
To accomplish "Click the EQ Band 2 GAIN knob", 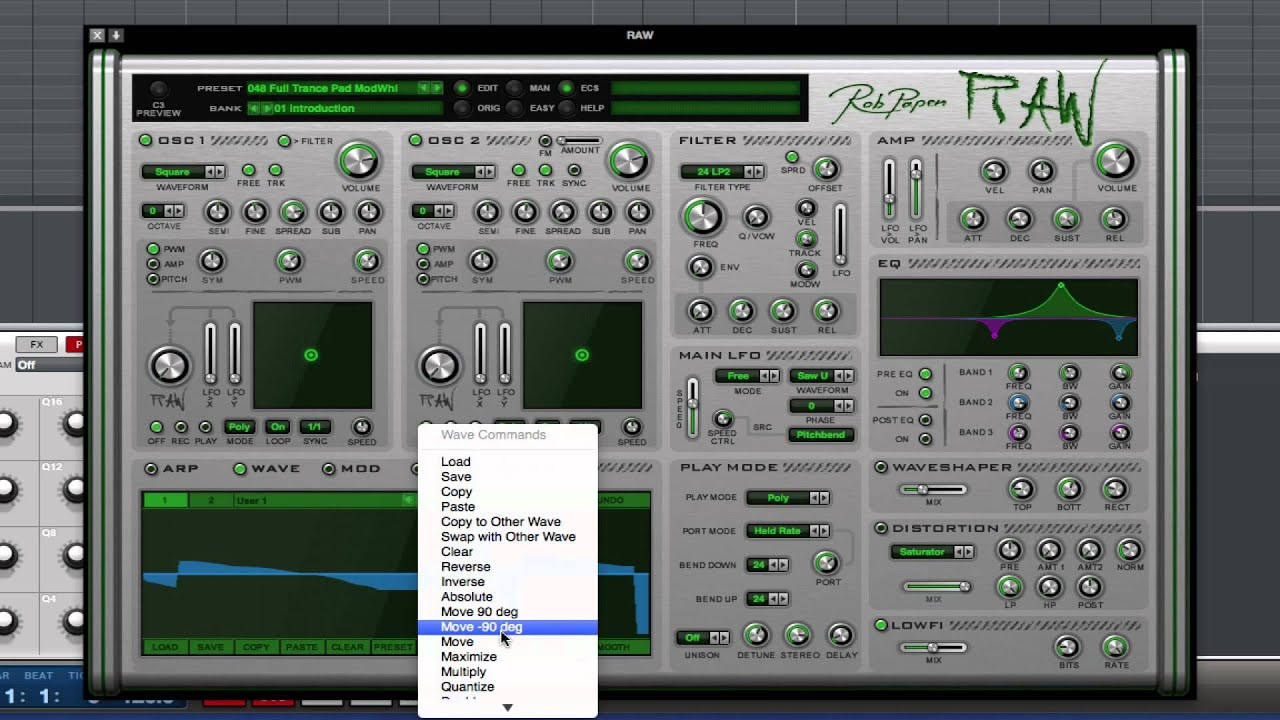I will click(1120, 403).
